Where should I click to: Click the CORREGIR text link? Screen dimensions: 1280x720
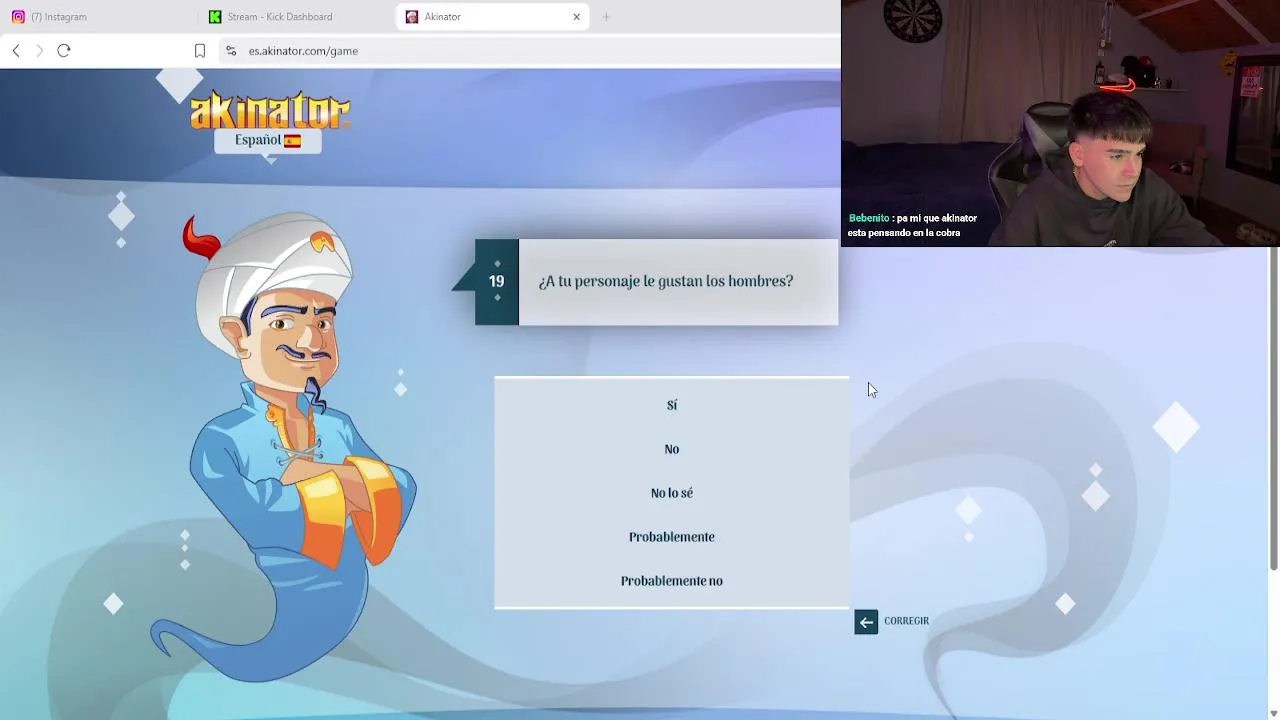point(906,621)
